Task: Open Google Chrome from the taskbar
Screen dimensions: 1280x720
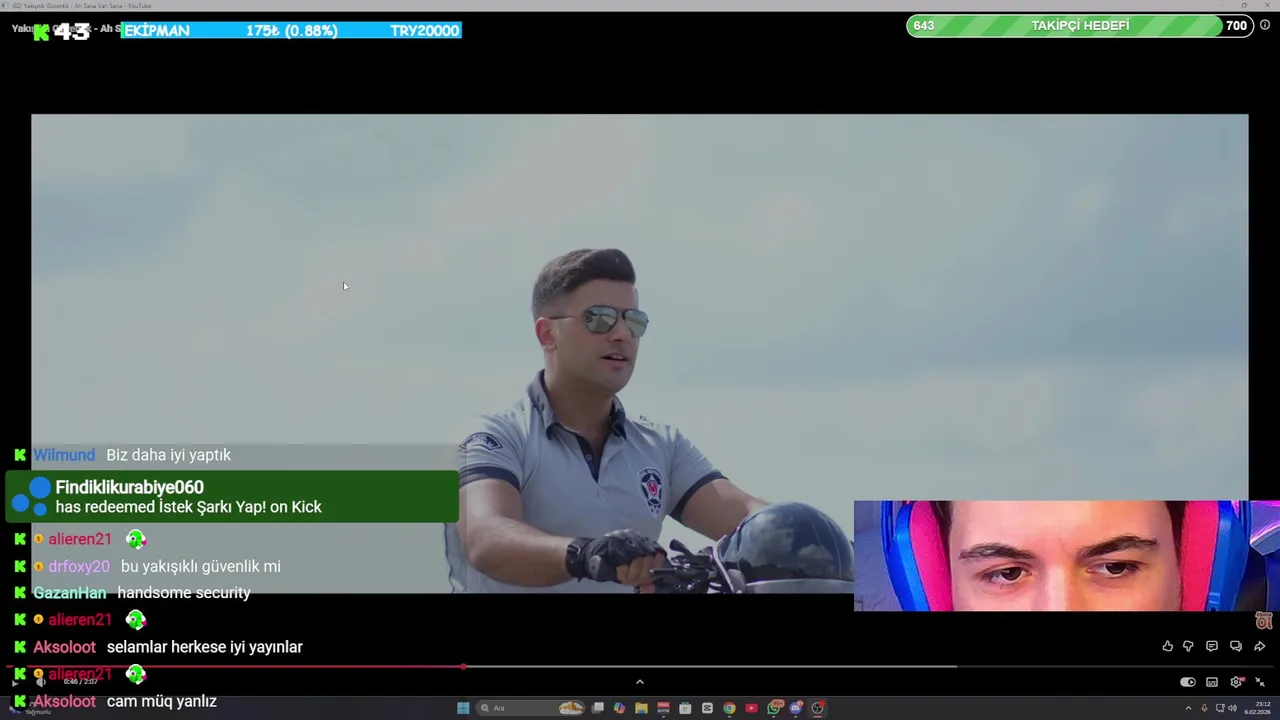Action: pyautogui.click(x=729, y=708)
